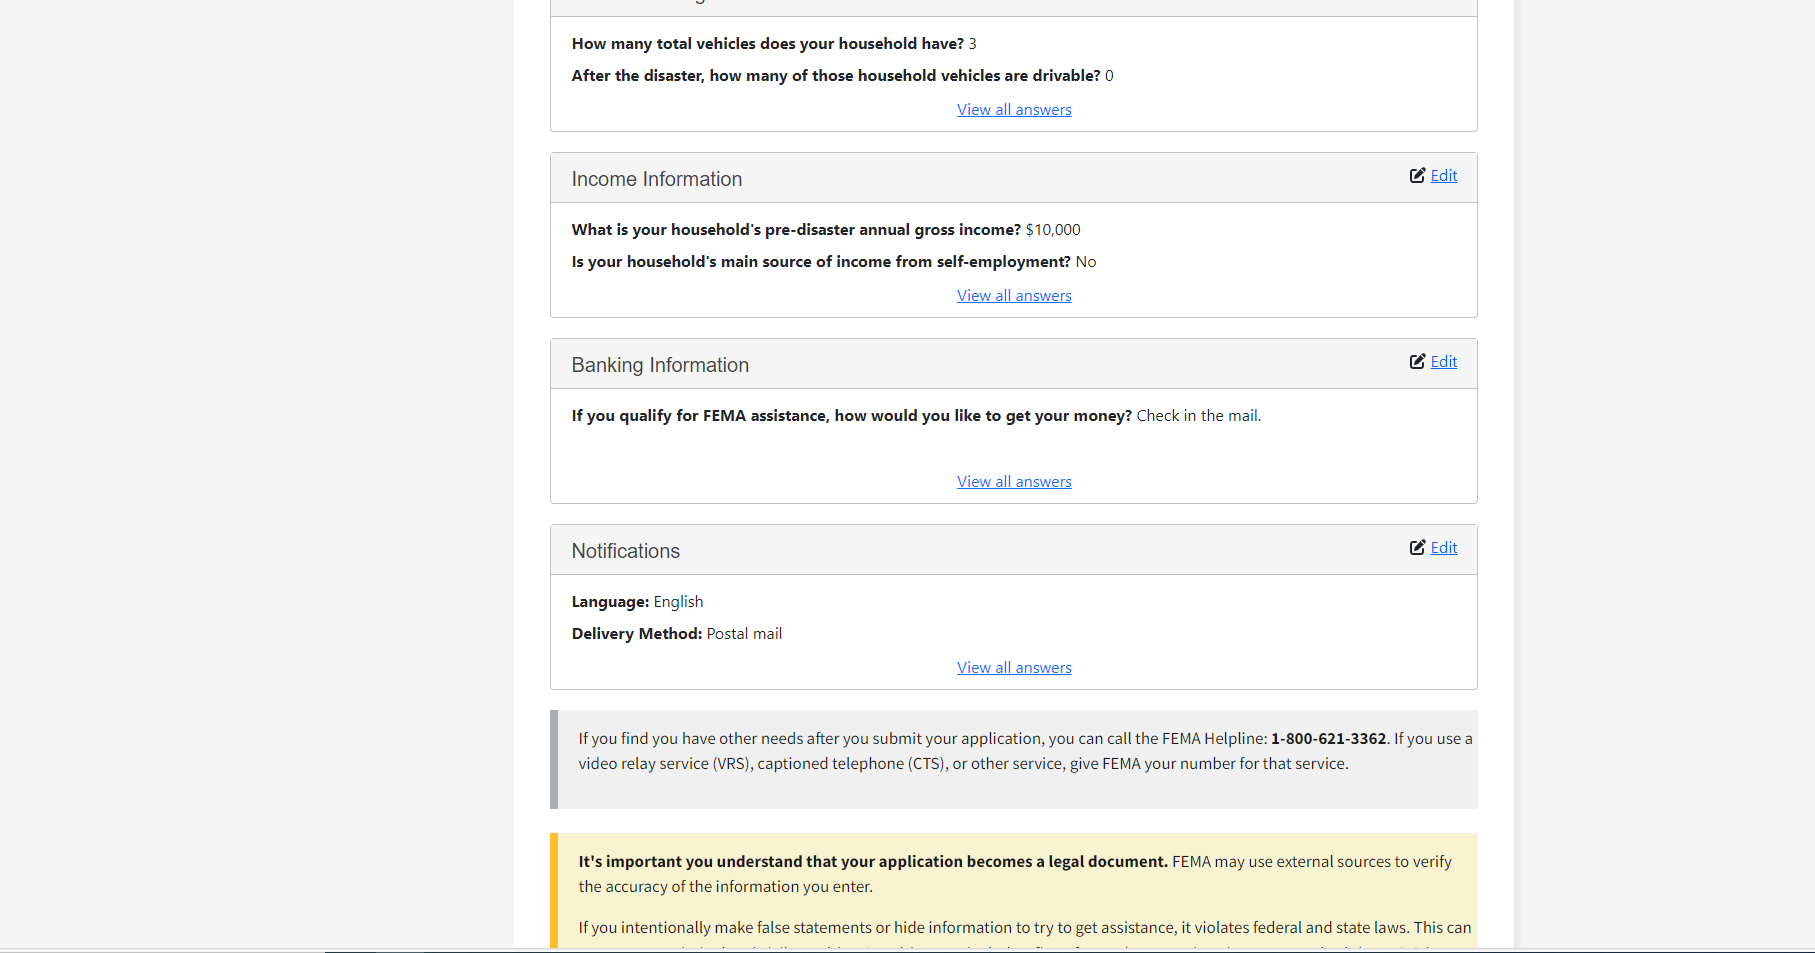Screen dimensions: 1815x953
Task: Click the $10,000 annual gross income answer
Action: 1053,230
